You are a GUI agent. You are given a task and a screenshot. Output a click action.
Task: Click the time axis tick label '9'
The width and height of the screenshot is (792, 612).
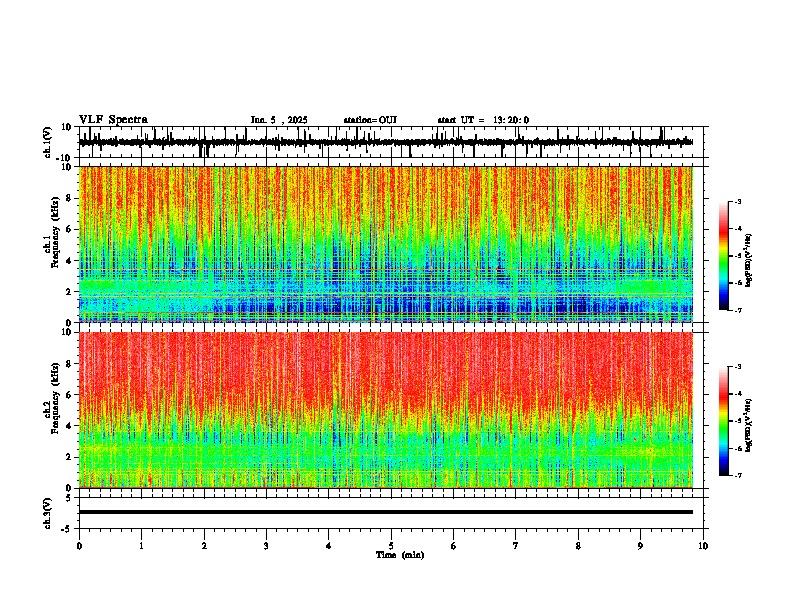coord(640,546)
